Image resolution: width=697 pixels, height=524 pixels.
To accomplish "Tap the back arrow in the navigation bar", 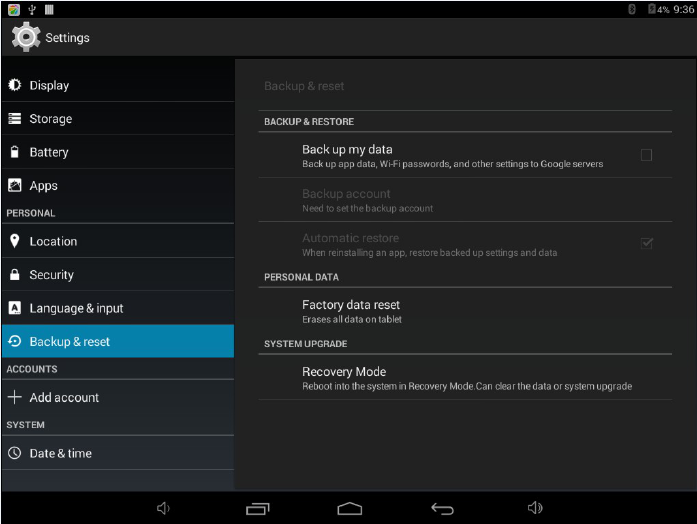I will (442, 508).
